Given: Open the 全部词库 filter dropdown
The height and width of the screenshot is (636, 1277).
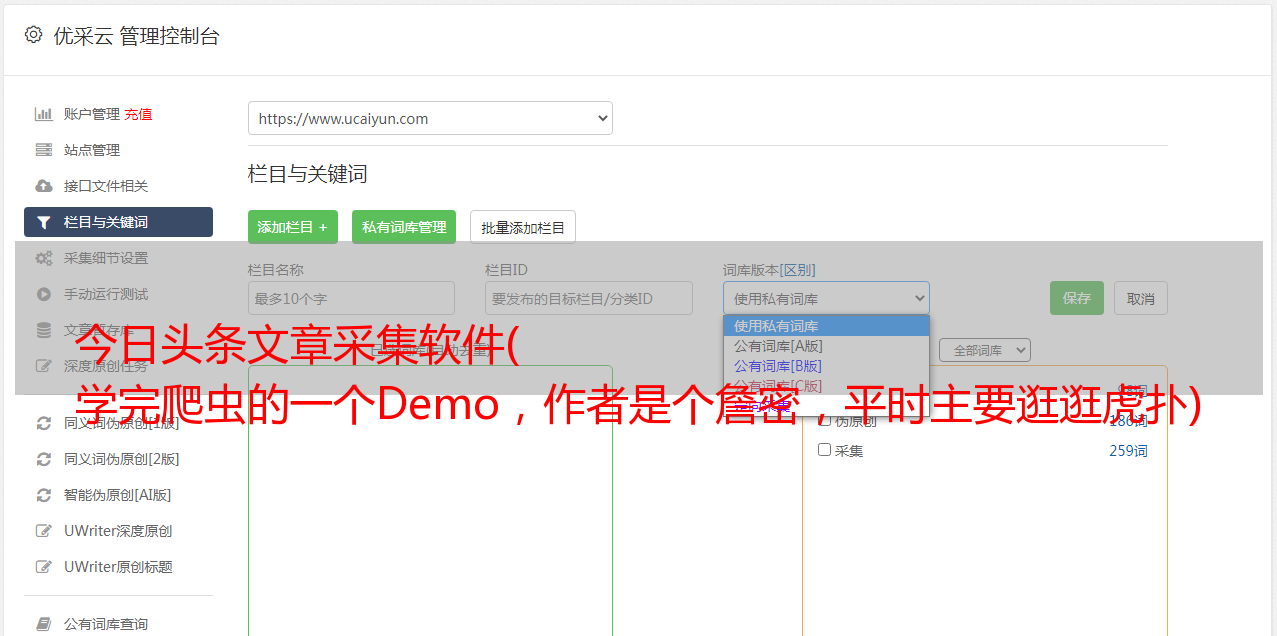Looking at the screenshot, I should [985, 351].
